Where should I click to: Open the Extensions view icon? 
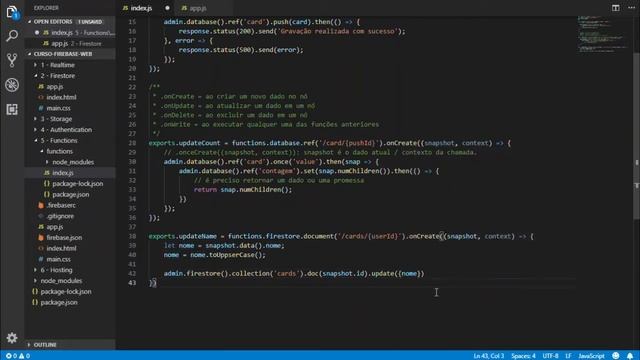[x=12, y=109]
